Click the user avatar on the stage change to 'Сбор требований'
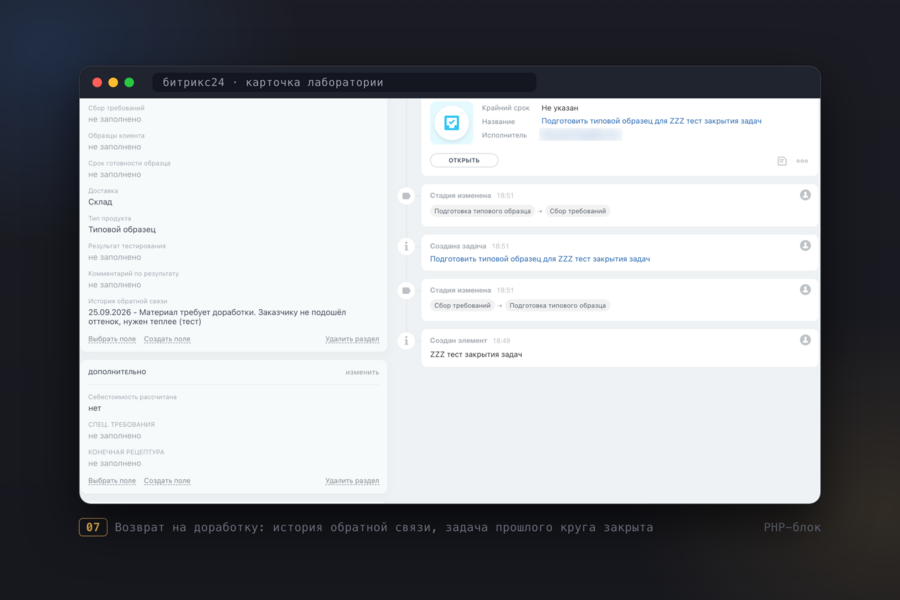Image resolution: width=900 pixels, height=600 pixels. coord(805,195)
